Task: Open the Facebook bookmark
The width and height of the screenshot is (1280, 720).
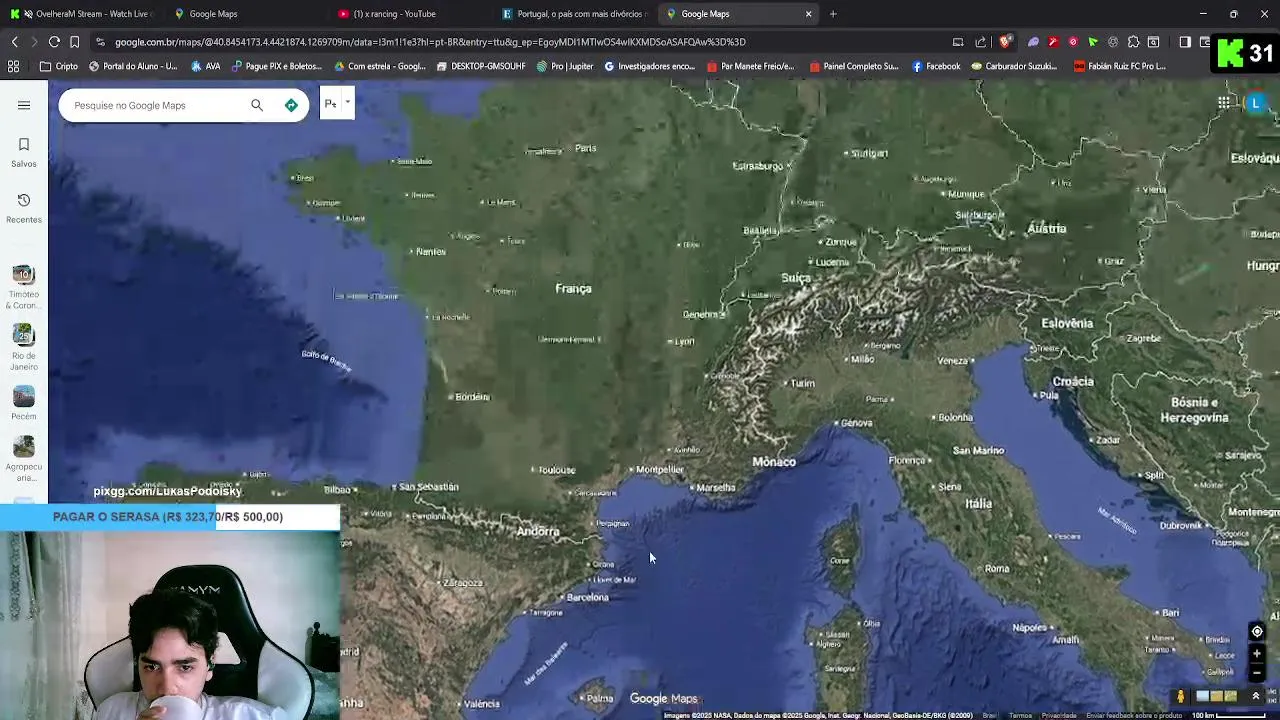Action: (936, 66)
